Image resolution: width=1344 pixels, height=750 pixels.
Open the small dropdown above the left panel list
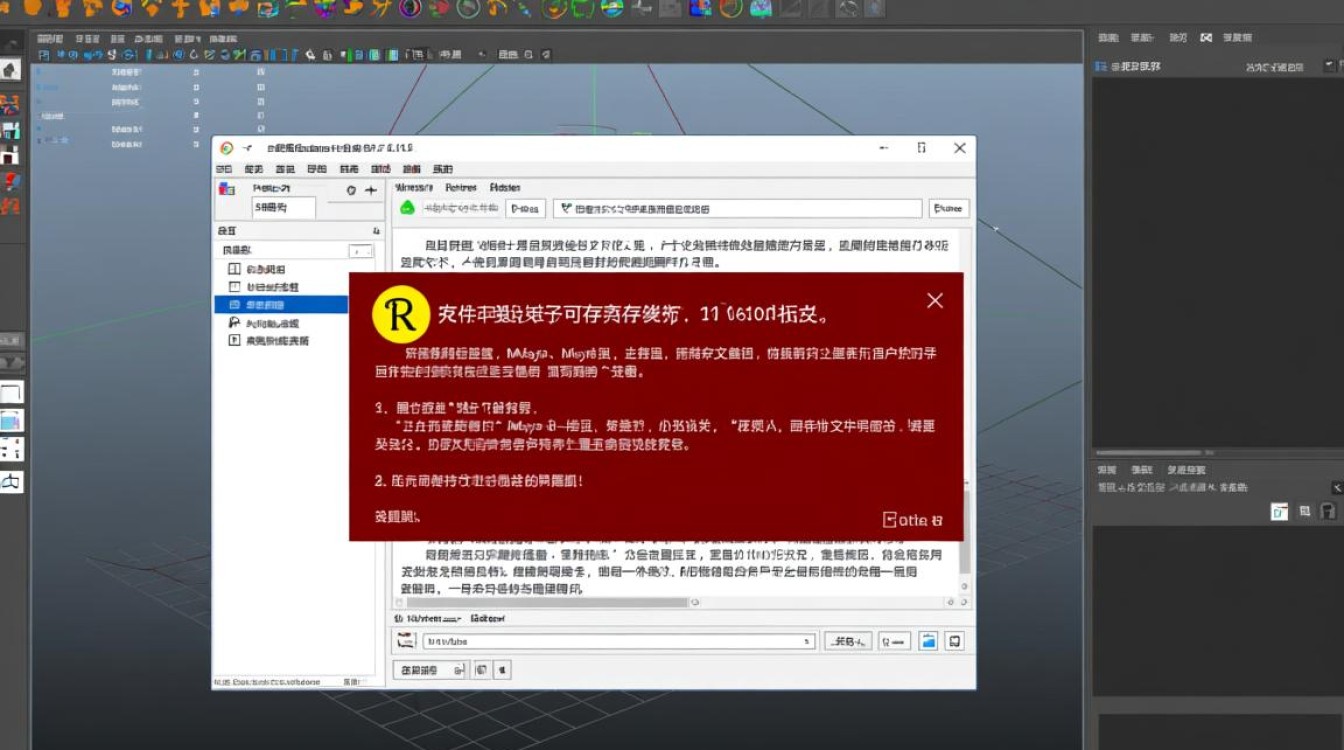360,251
